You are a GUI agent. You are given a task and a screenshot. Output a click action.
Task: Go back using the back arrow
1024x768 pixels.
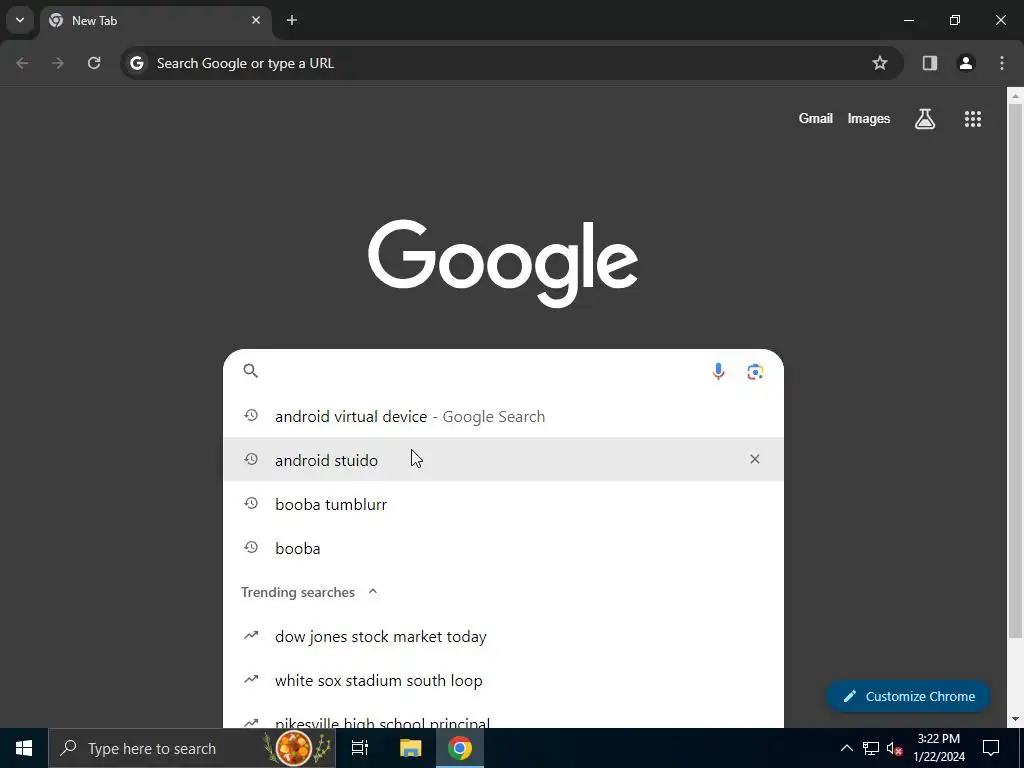pos(22,63)
